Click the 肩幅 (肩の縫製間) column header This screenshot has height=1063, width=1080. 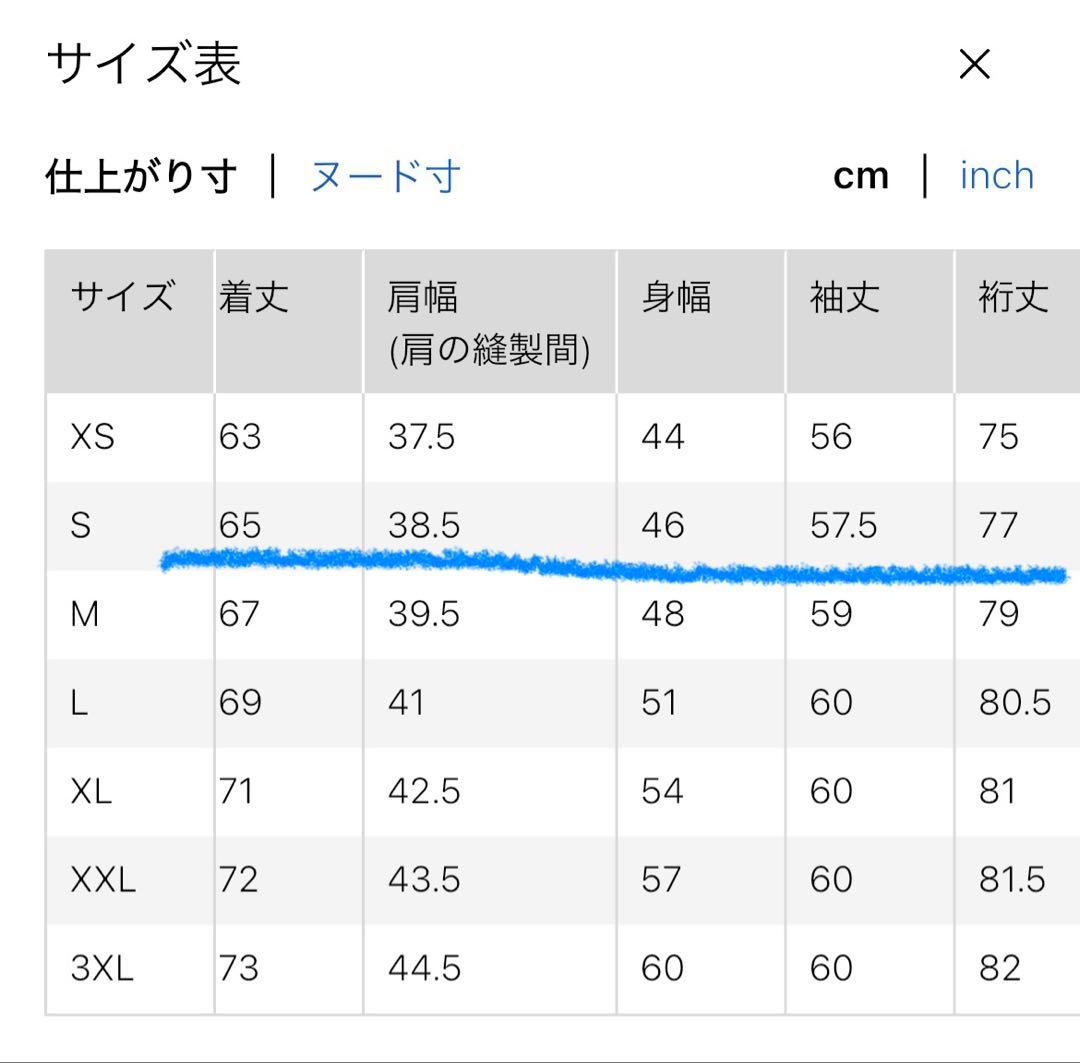[x=489, y=322]
